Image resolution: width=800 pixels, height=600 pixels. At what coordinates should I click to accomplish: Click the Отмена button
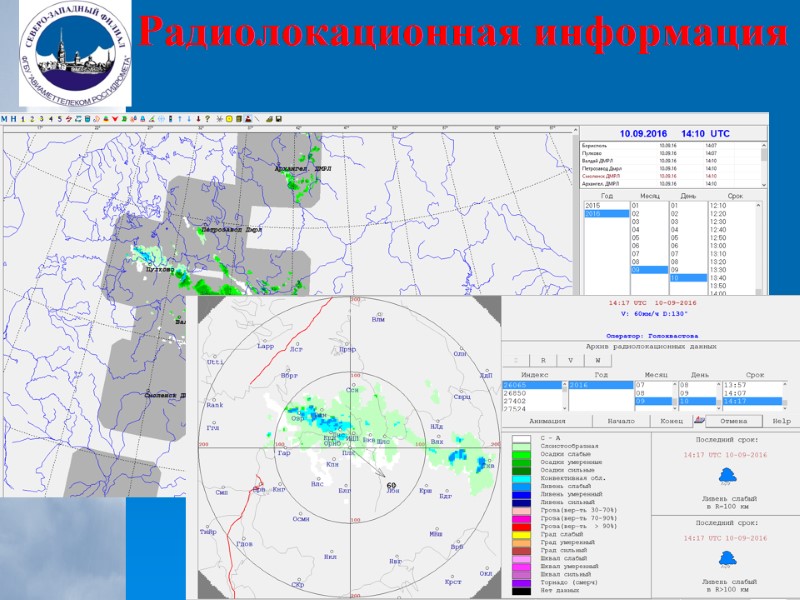click(x=734, y=421)
